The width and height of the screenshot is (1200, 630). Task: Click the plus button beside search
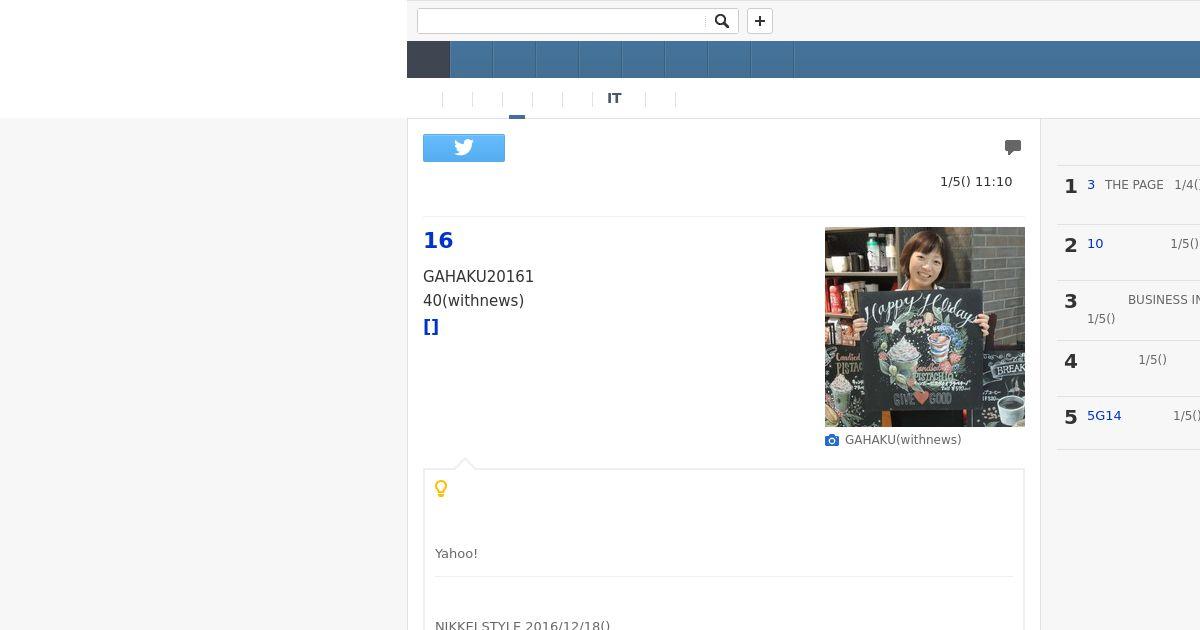point(760,21)
